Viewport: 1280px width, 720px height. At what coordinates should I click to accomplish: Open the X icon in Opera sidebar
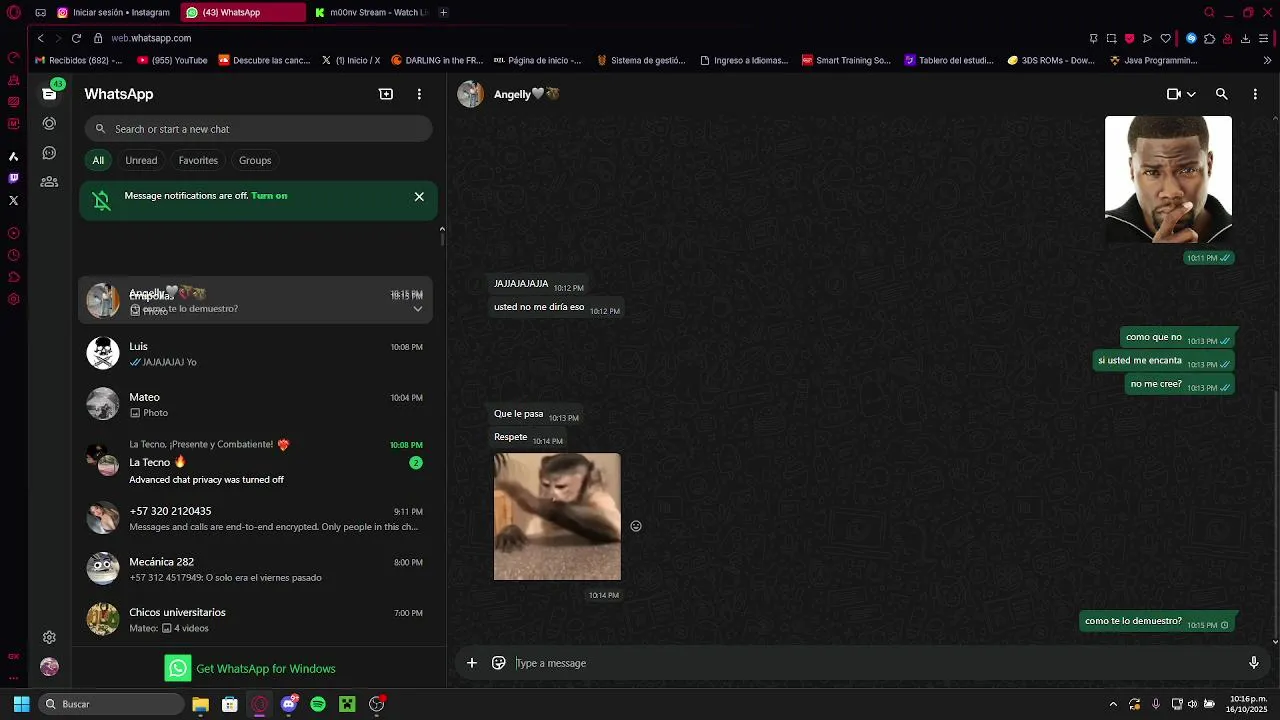[x=13, y=200]
